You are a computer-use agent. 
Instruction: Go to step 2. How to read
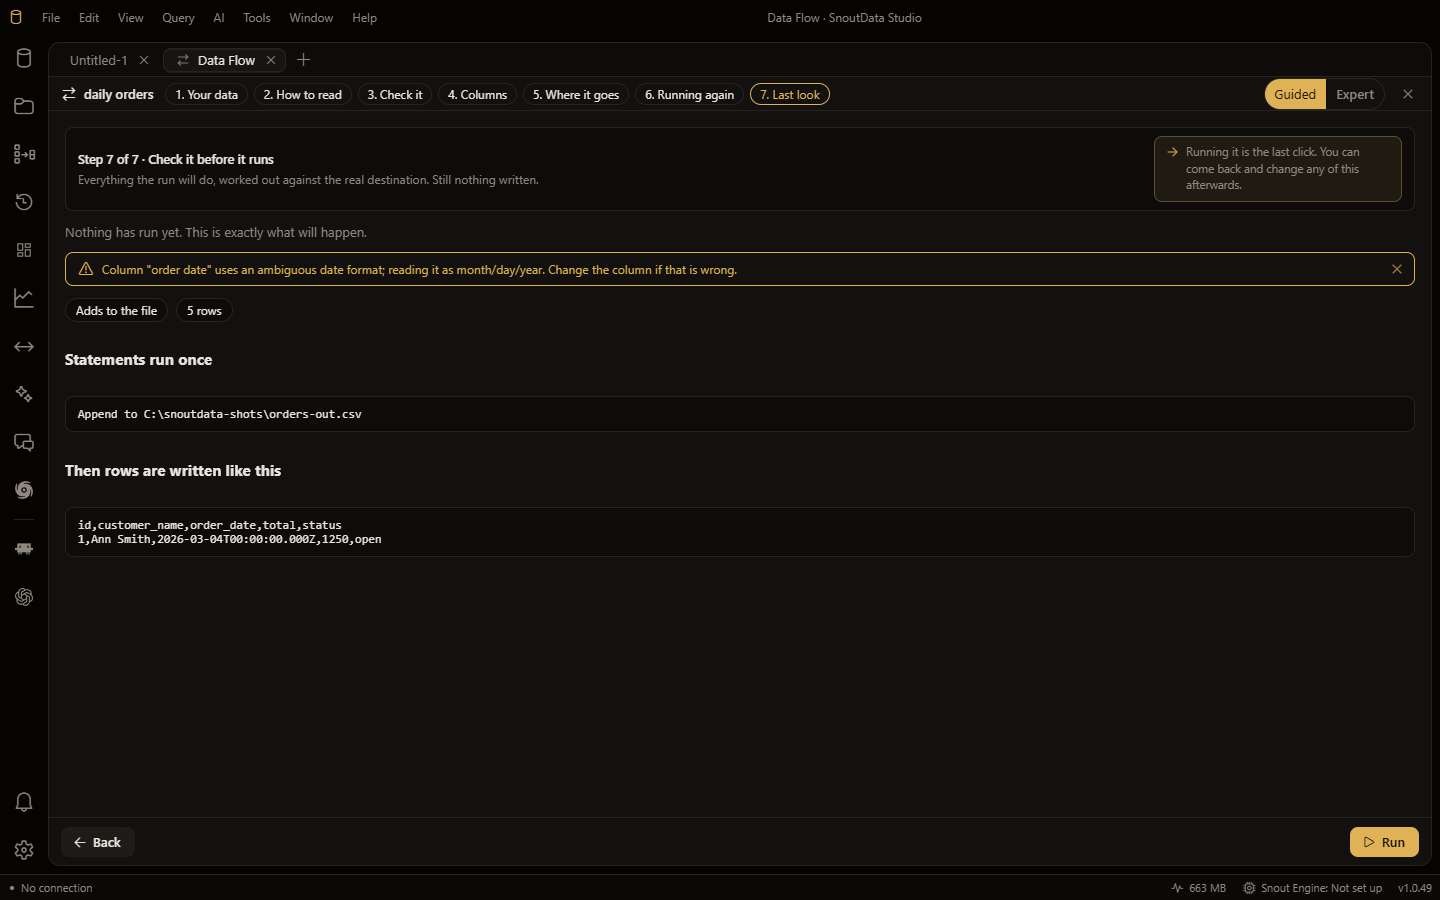(302, 95)
